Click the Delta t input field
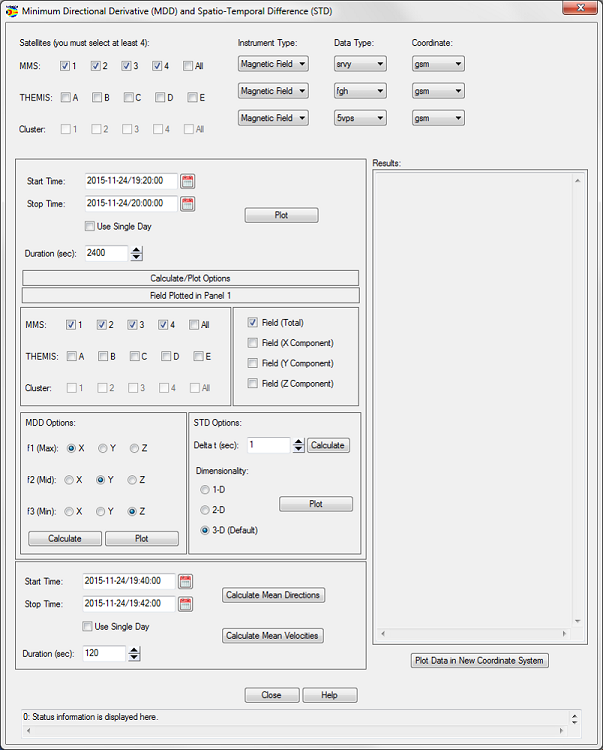The image size is (603, 750). [267, 445]
